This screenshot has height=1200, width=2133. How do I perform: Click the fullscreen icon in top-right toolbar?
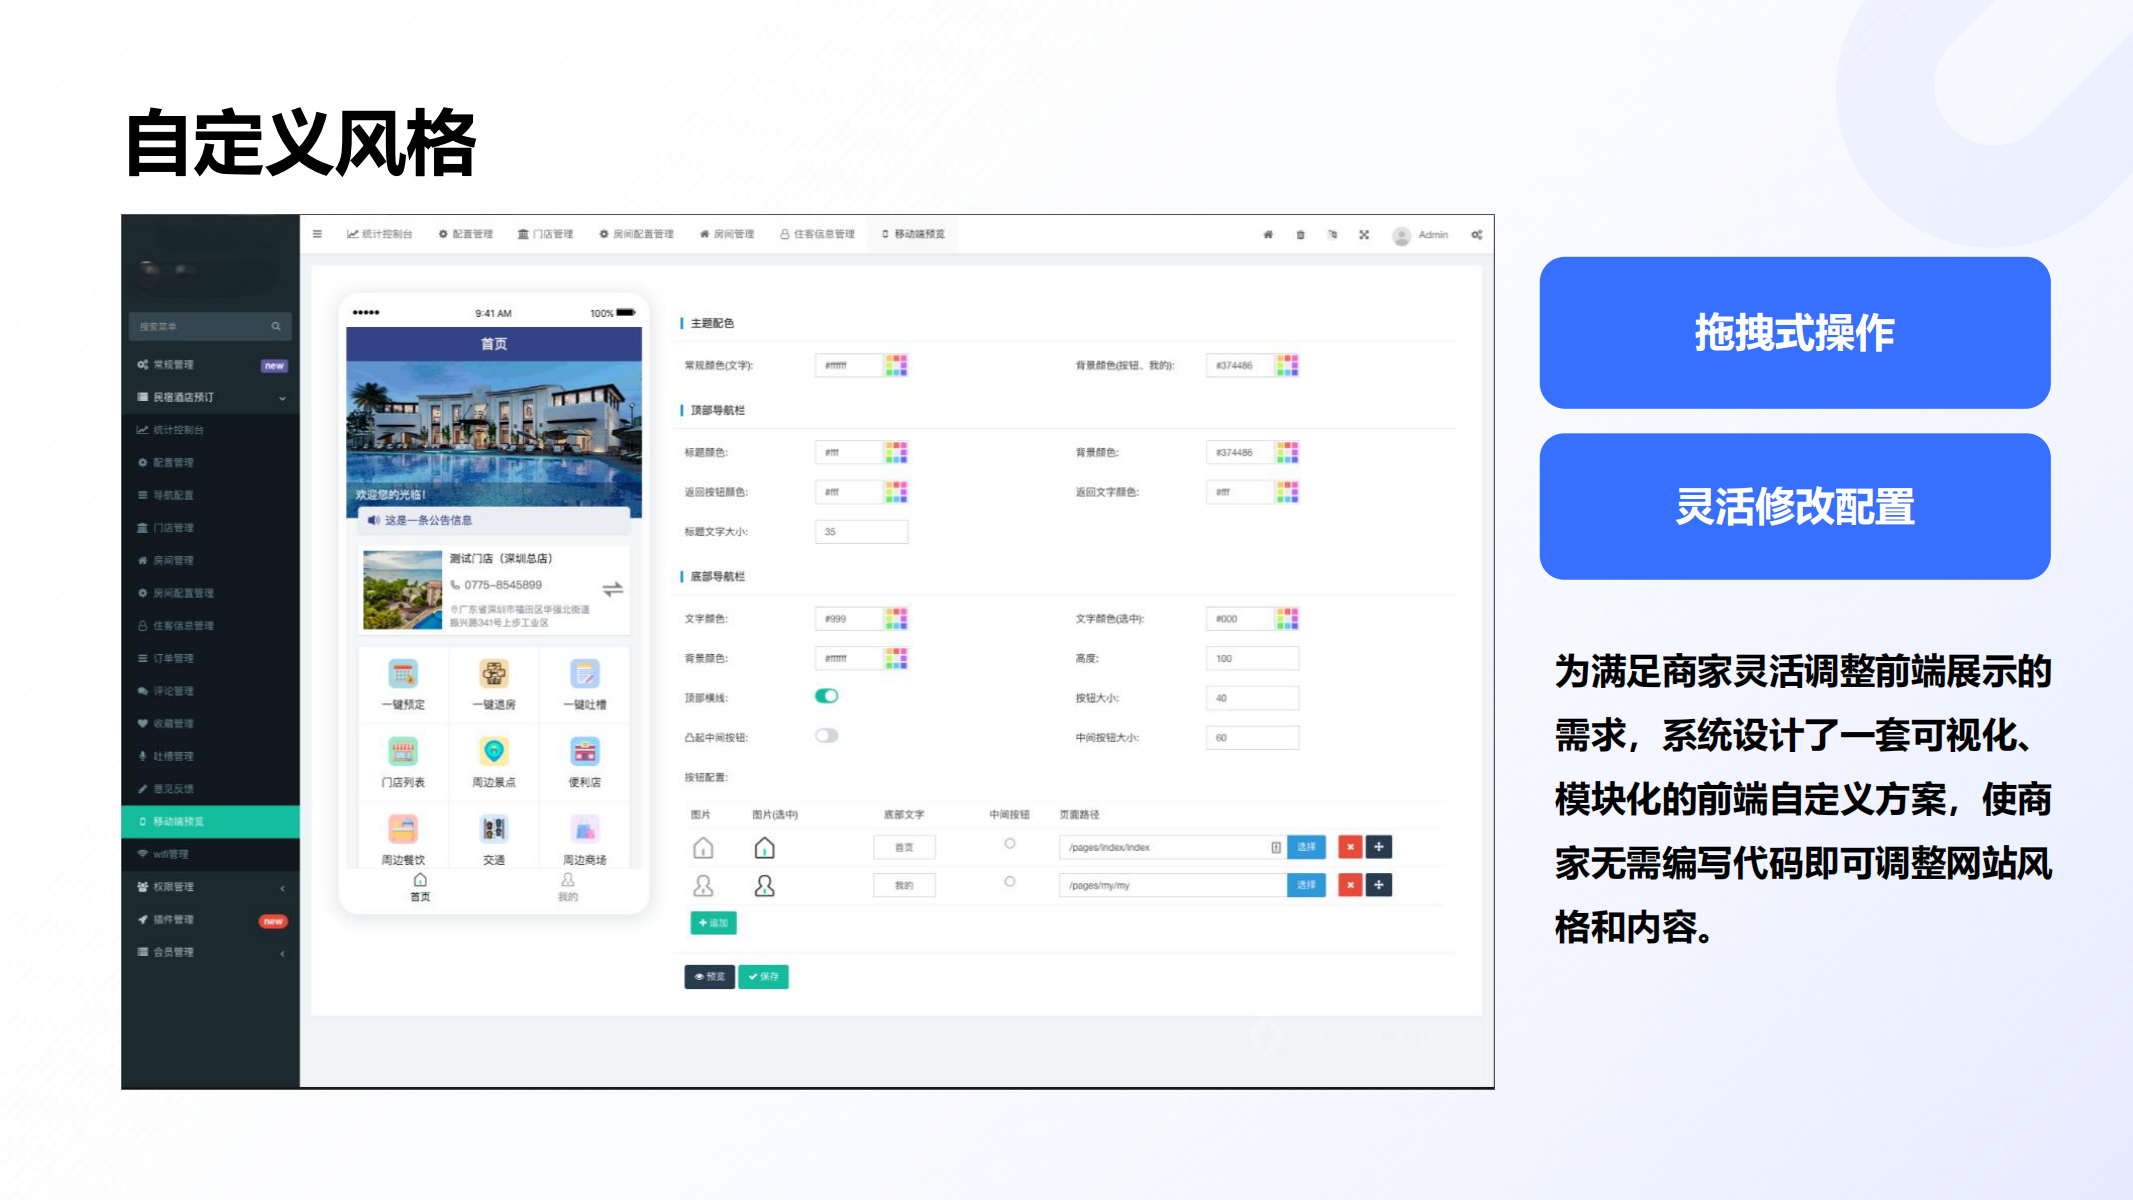tap(1364, 235)
